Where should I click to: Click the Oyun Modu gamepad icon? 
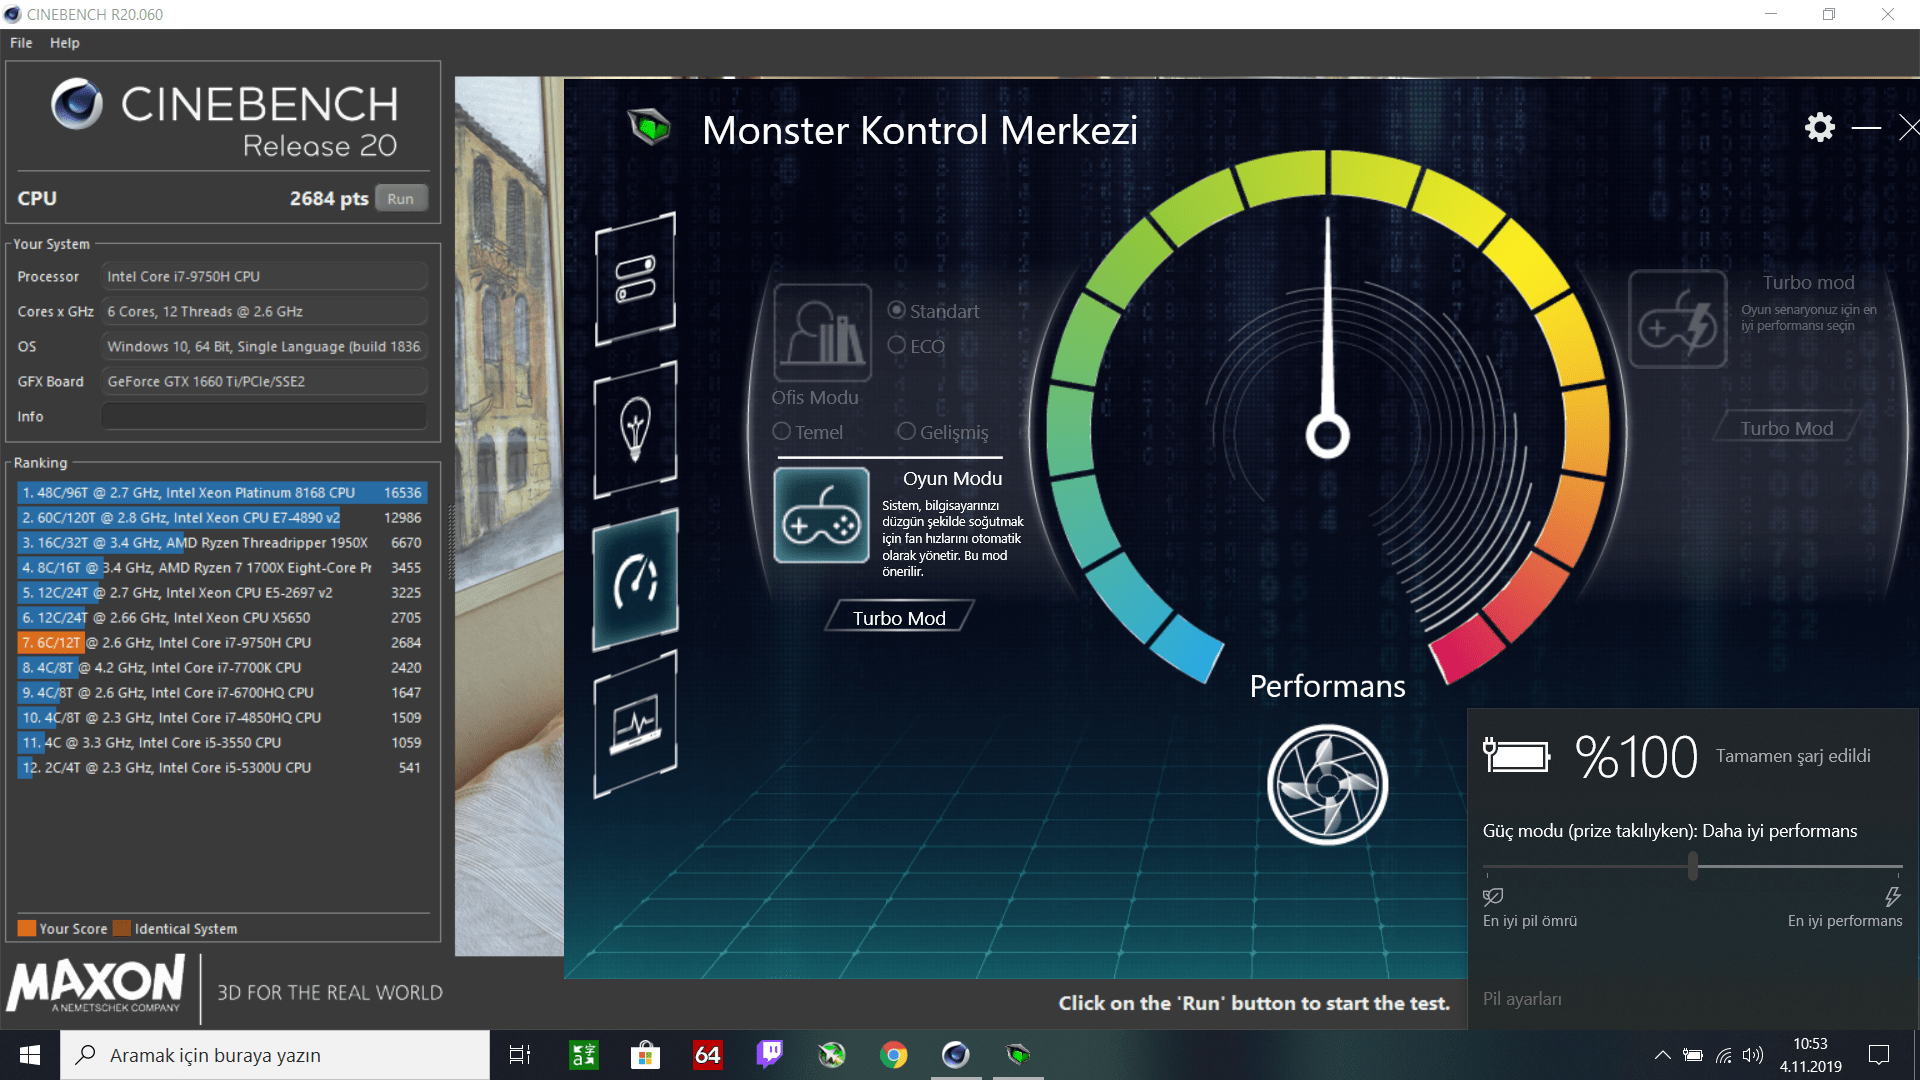point(821,516)
